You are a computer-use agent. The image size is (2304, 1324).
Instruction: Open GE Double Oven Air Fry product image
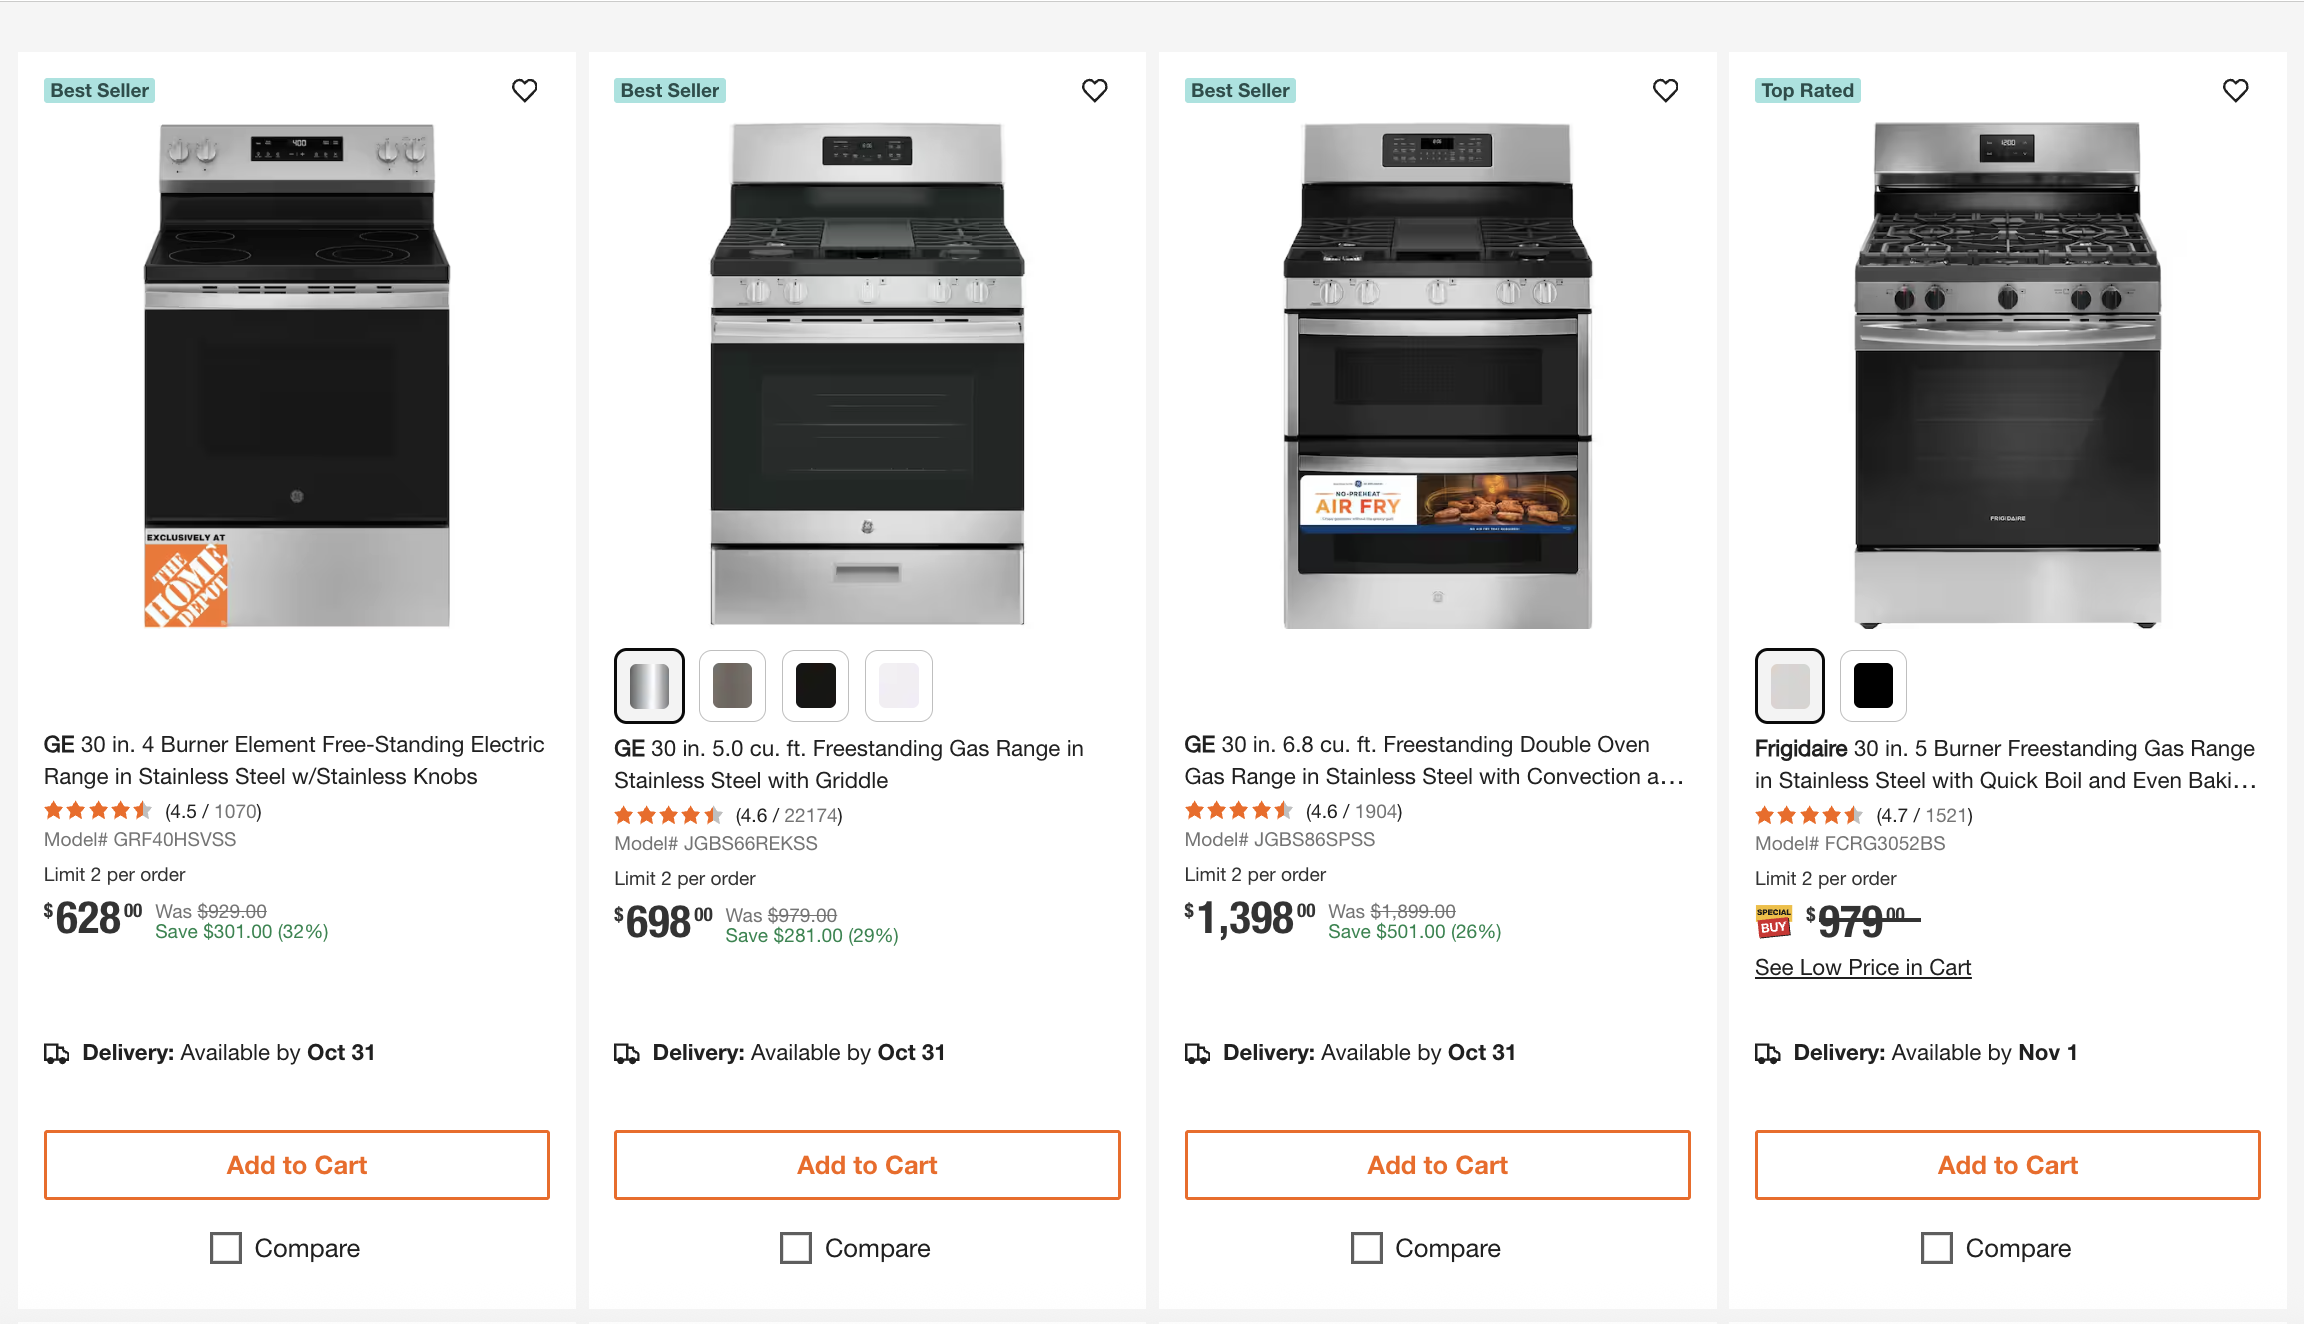(1437, 376)
